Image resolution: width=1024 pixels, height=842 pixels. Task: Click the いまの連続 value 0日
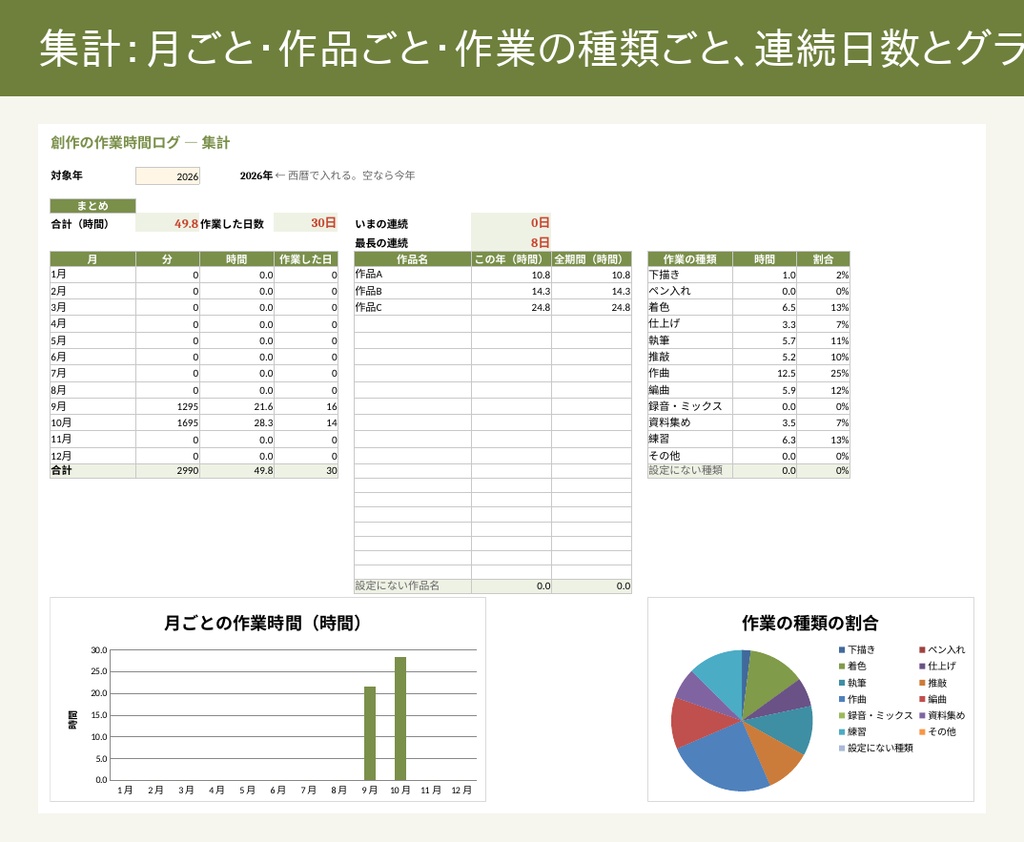(x=511, y=223)
